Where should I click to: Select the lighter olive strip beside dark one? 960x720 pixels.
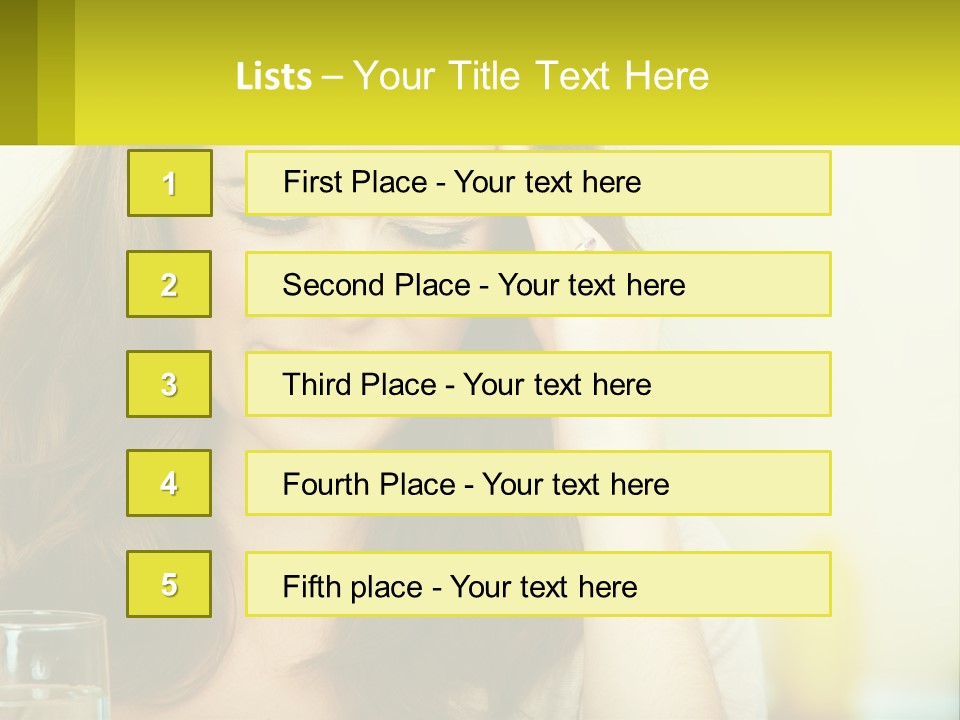(56, 72)
